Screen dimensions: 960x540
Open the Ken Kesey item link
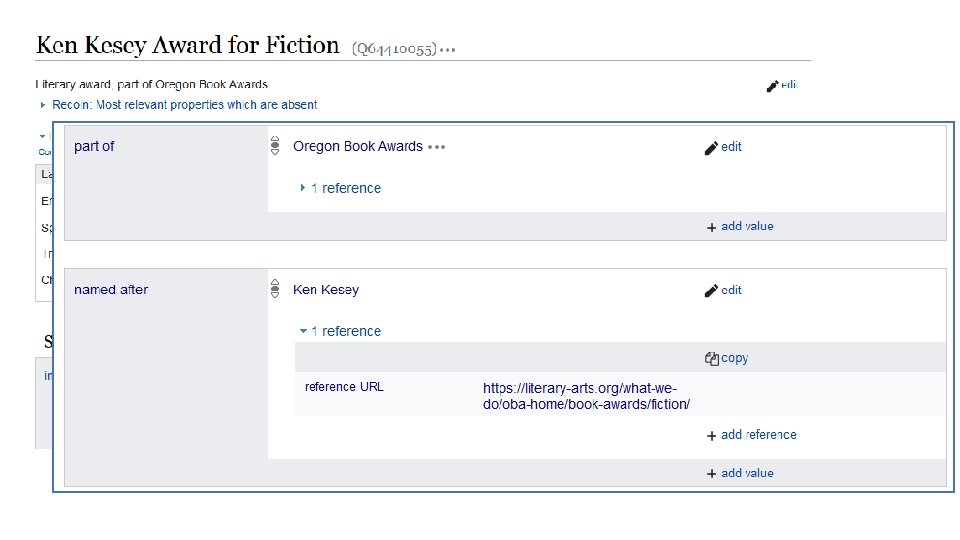pyautogui.click(x=325, y=290)
